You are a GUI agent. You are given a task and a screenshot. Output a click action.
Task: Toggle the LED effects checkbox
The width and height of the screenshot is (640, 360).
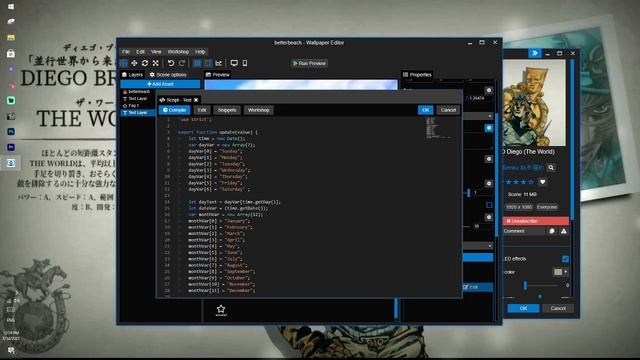(565, 259)
